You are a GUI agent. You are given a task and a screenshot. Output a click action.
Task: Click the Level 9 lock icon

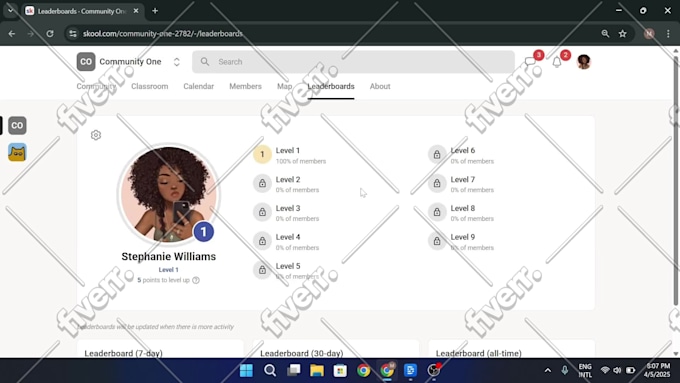tap(437, 241)
